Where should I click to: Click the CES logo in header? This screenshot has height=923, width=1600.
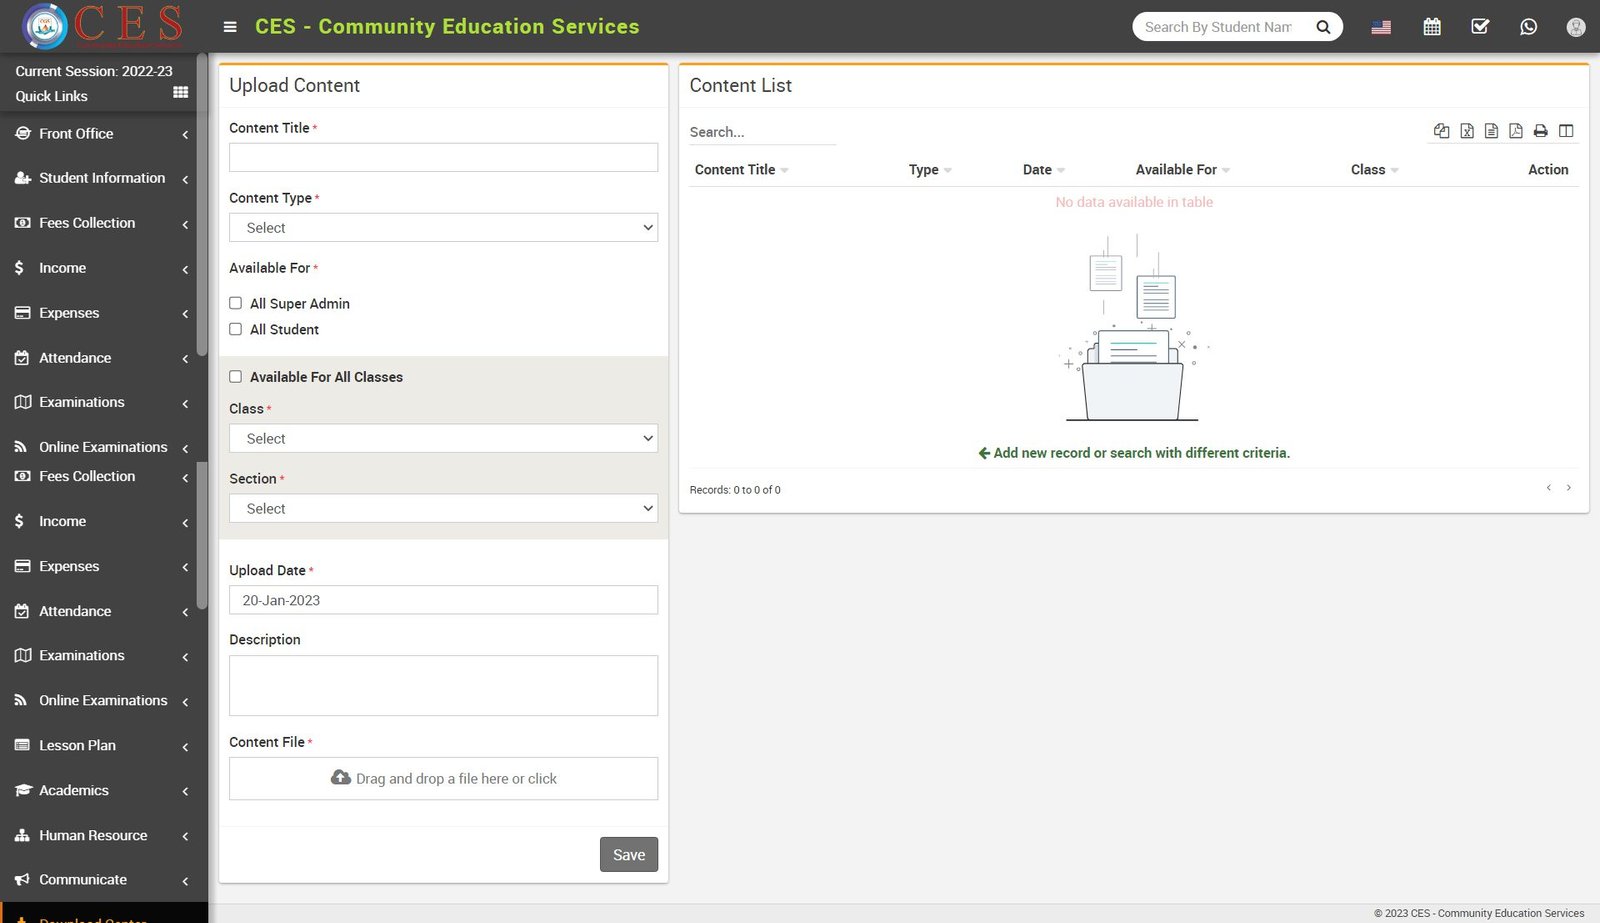pyautogui.click(x=103, y=26)
